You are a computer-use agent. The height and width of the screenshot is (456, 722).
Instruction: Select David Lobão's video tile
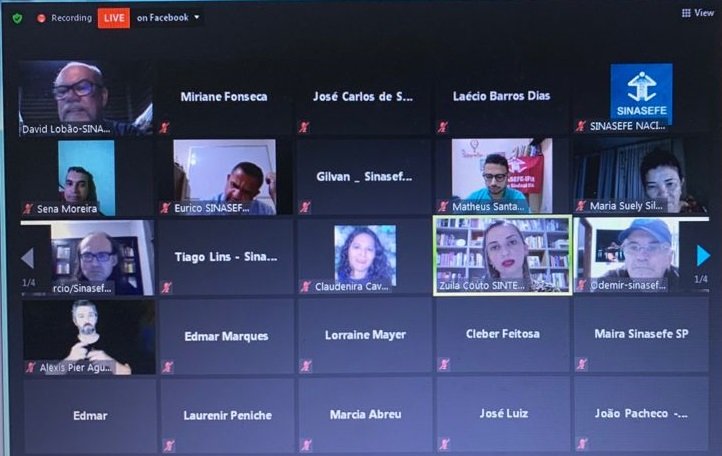point(85,97)
